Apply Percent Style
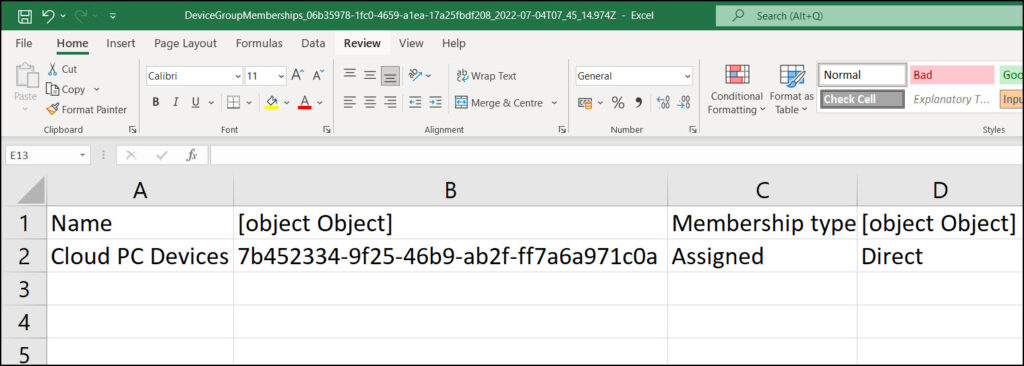Screen dimensions: 1024x366 (618, 103)
